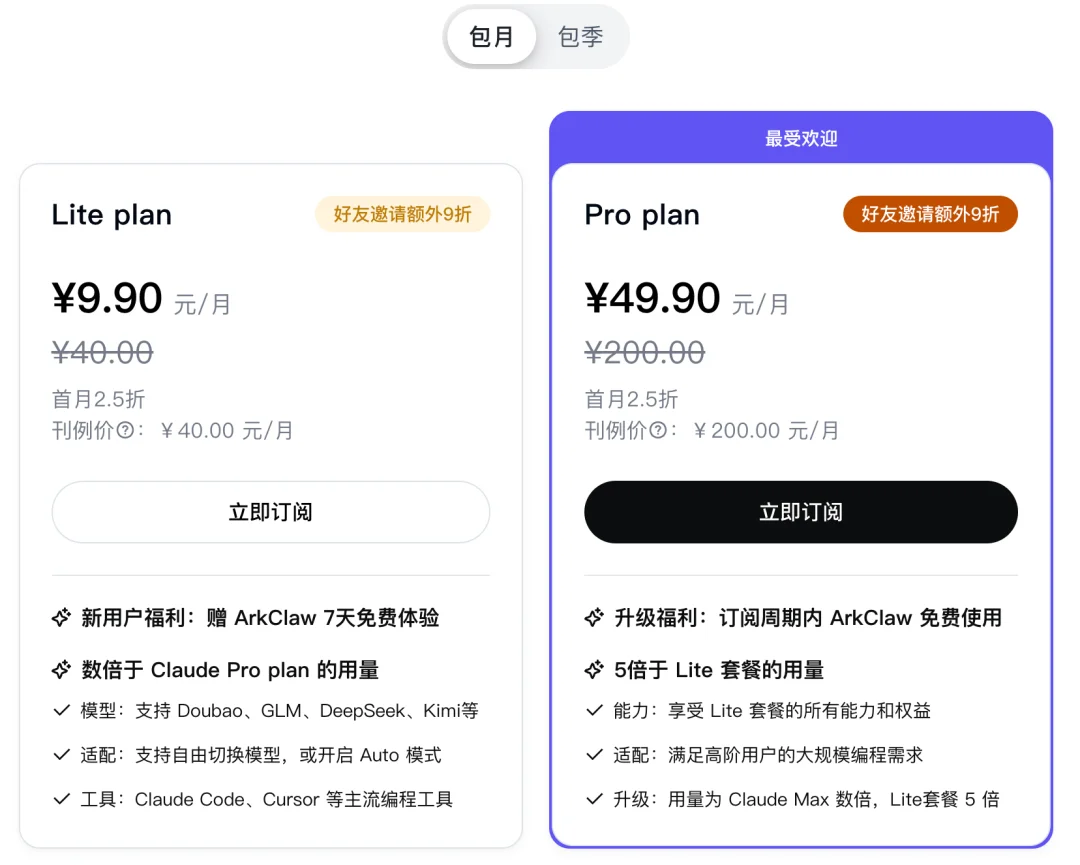Click the checkmark beside 能力 in Pro plan
The width and height of the screenshot is (1080, 865).
(595, 712)
